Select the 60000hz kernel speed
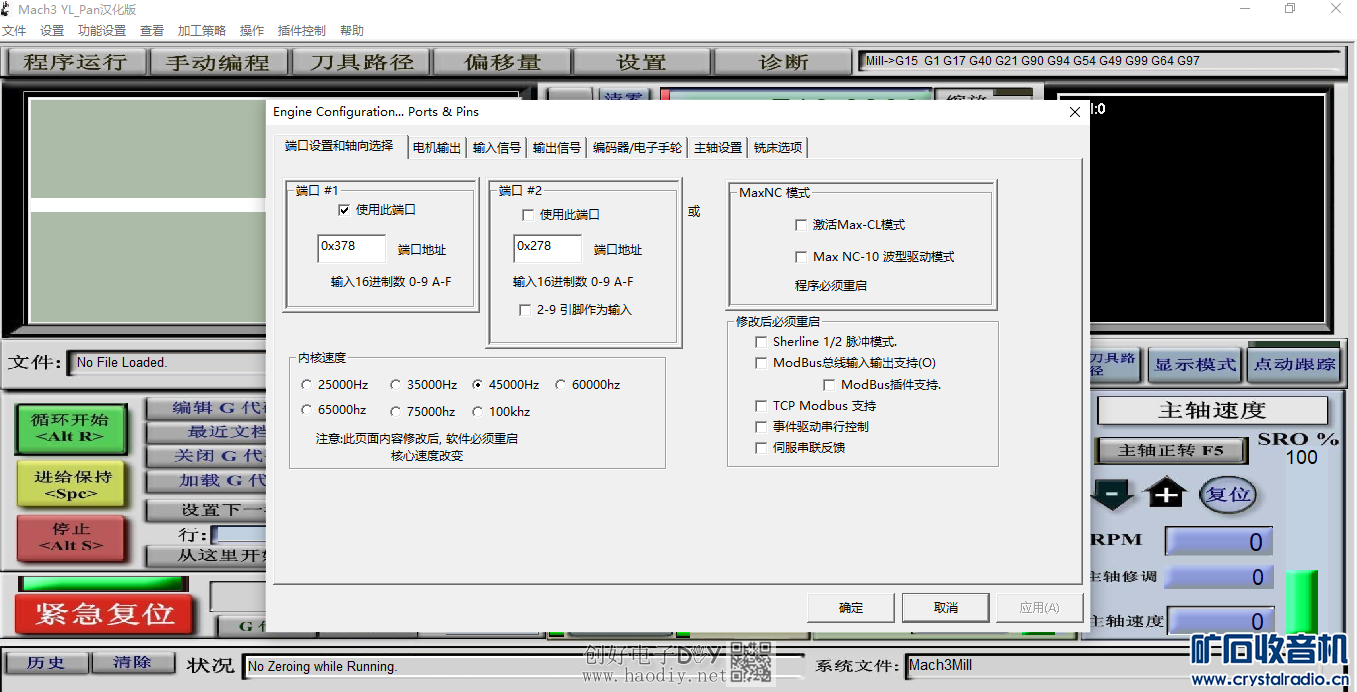 [x=561, y=385]
